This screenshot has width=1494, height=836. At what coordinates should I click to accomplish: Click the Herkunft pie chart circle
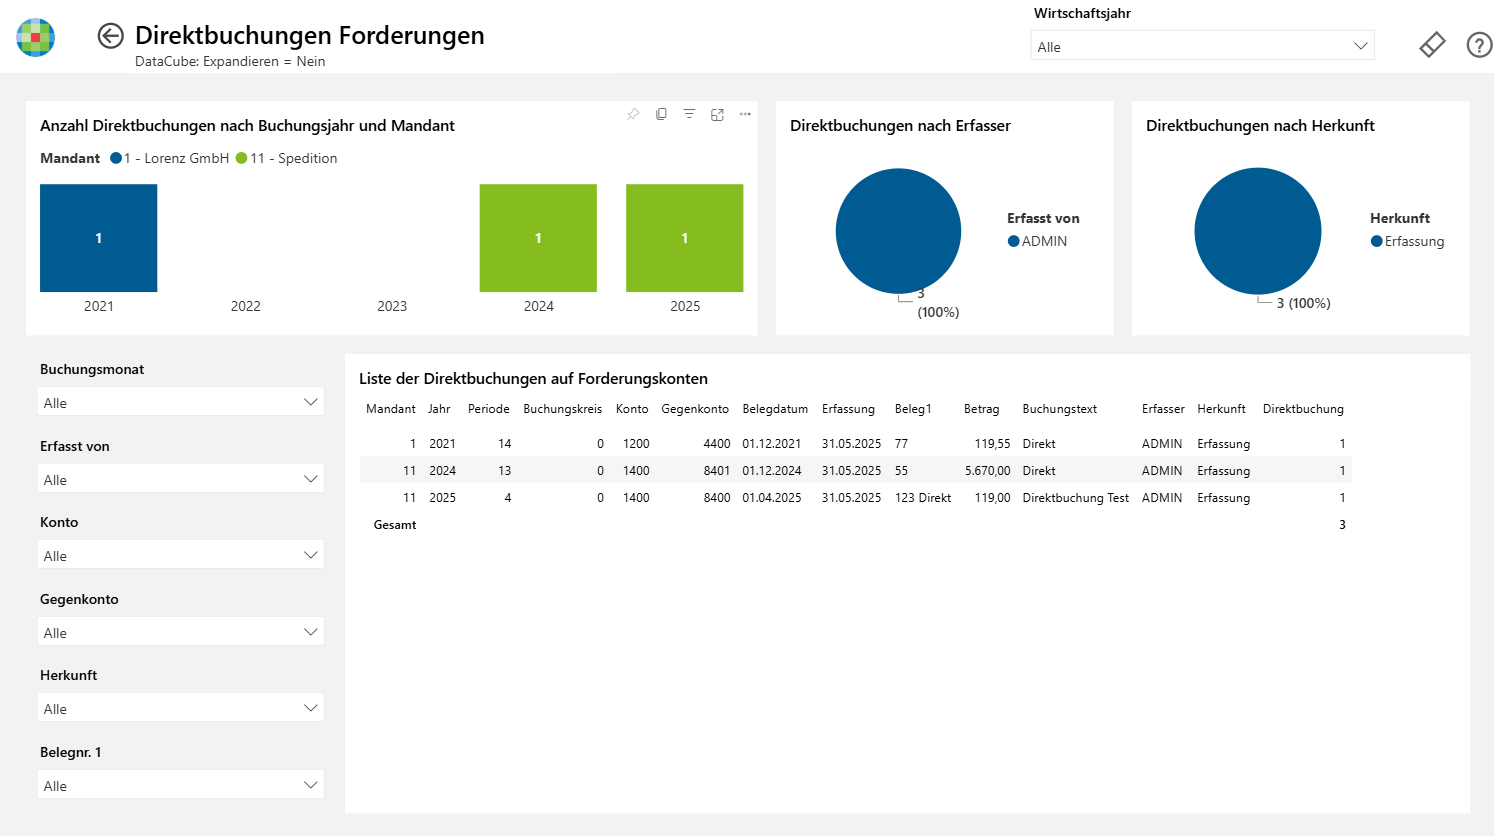click(x=1258, y=231)
